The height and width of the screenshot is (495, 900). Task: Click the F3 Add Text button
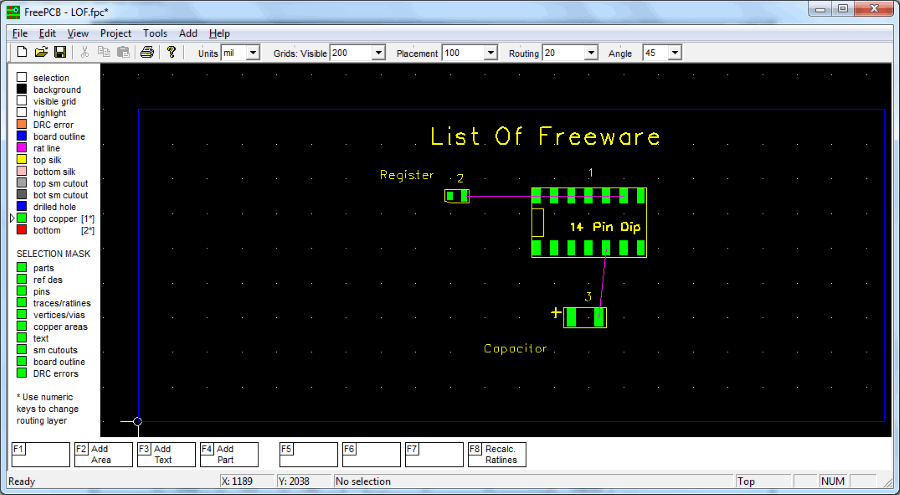pyautogui.click(x=166, y=454)
